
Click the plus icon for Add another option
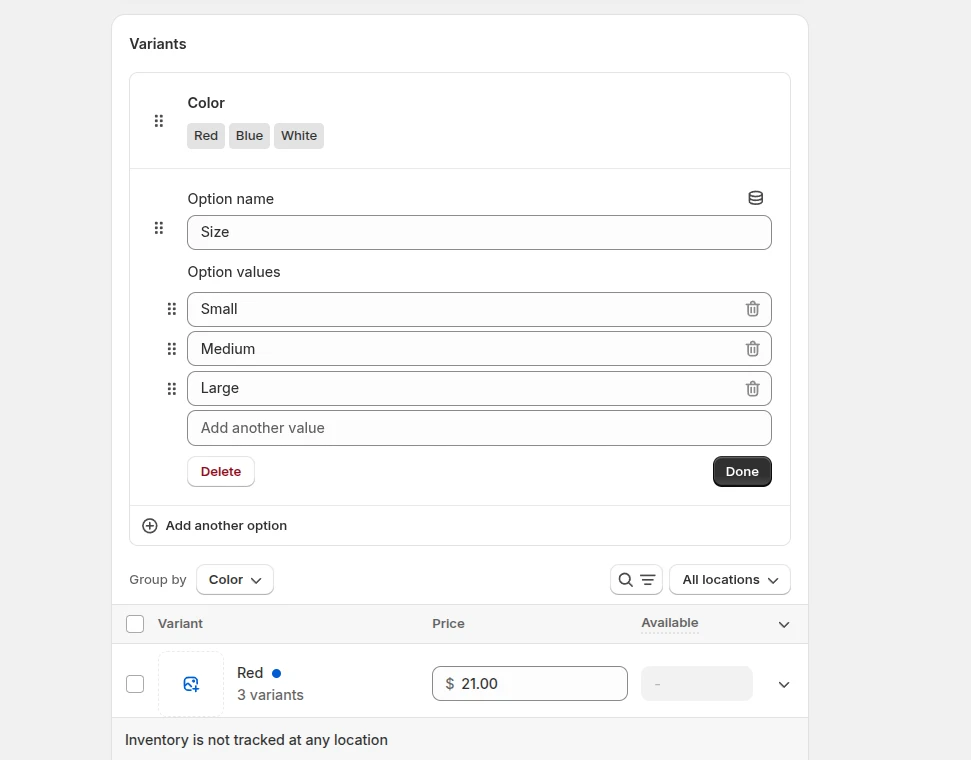click(149, 526)
